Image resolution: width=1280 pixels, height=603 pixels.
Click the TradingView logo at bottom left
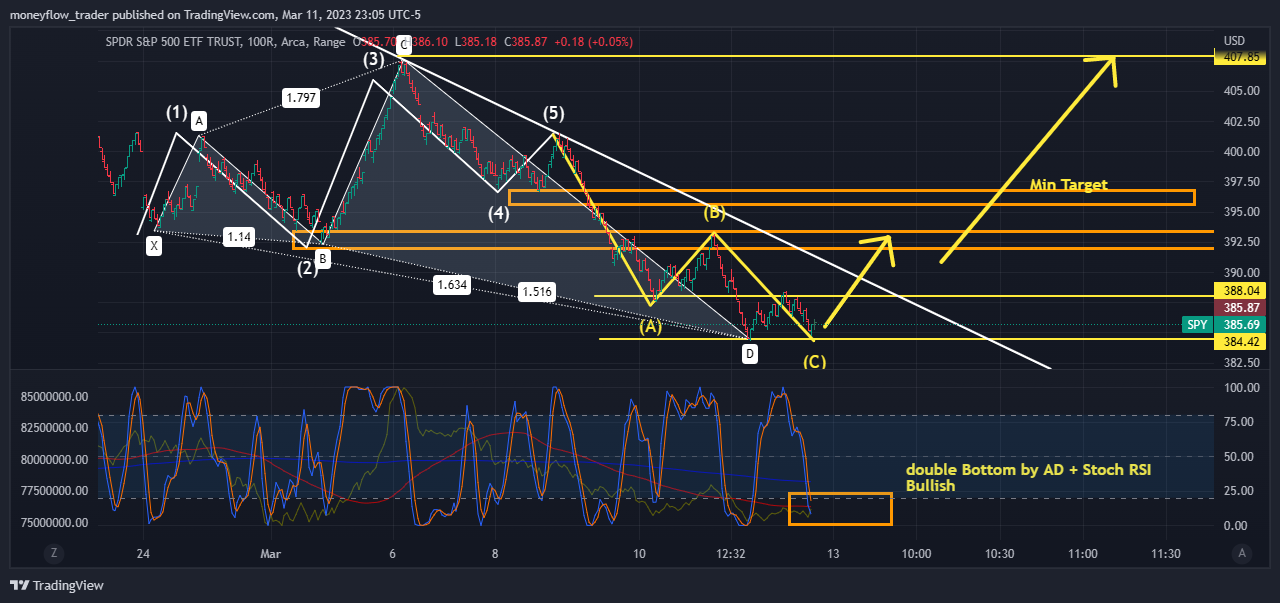57,585
